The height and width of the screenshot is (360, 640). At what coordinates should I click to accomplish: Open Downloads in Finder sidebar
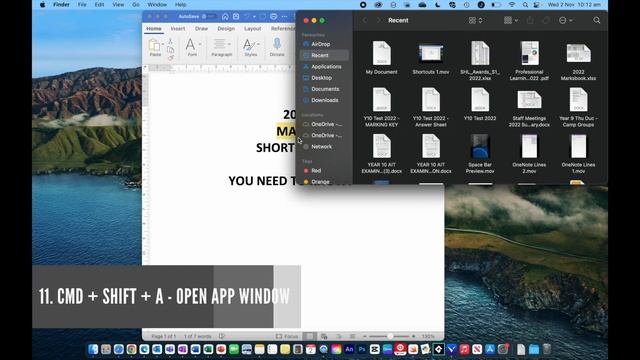pyautogui.click(x=324, y=100)
